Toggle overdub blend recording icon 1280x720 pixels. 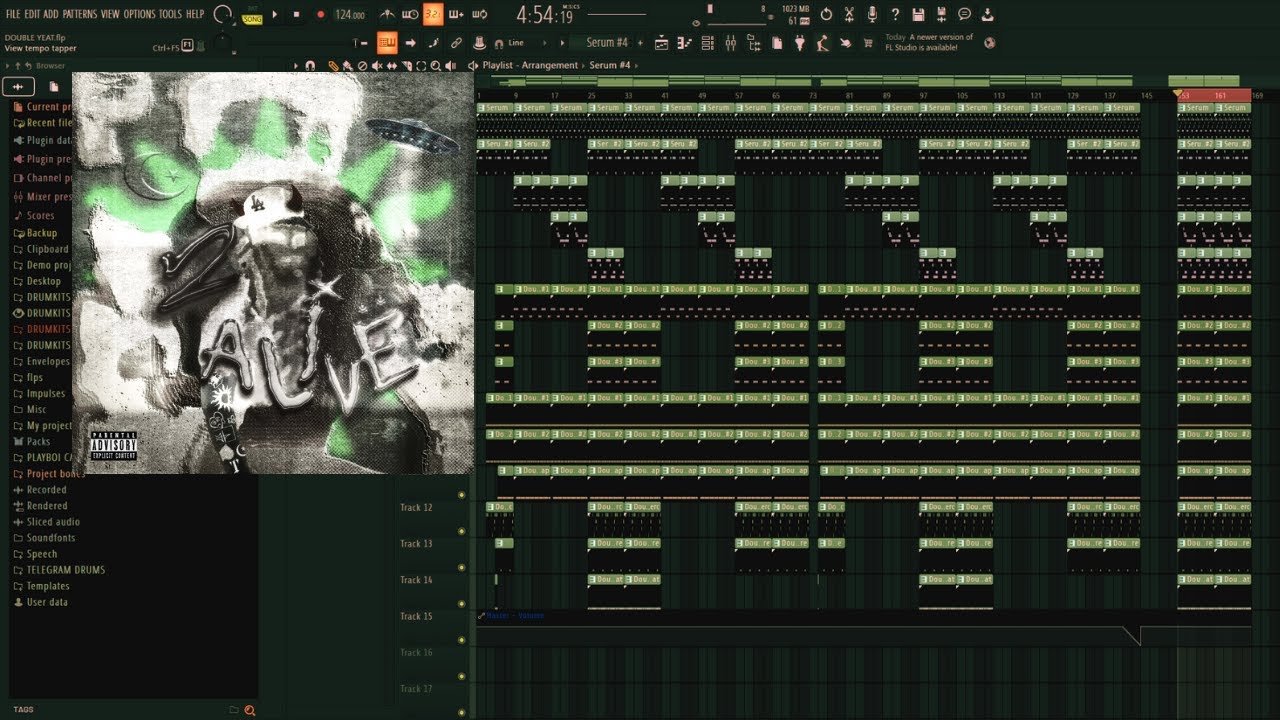[456, 14]
